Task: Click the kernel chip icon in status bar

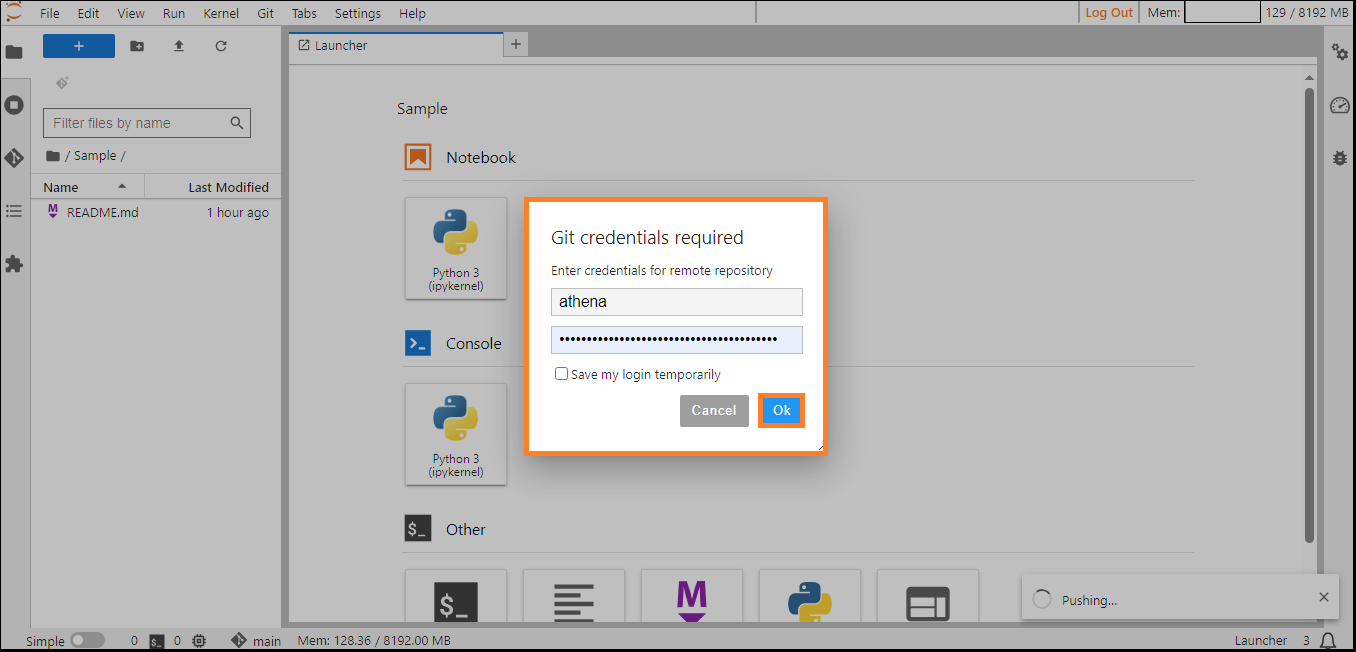Action: click(x=199, y=641)
